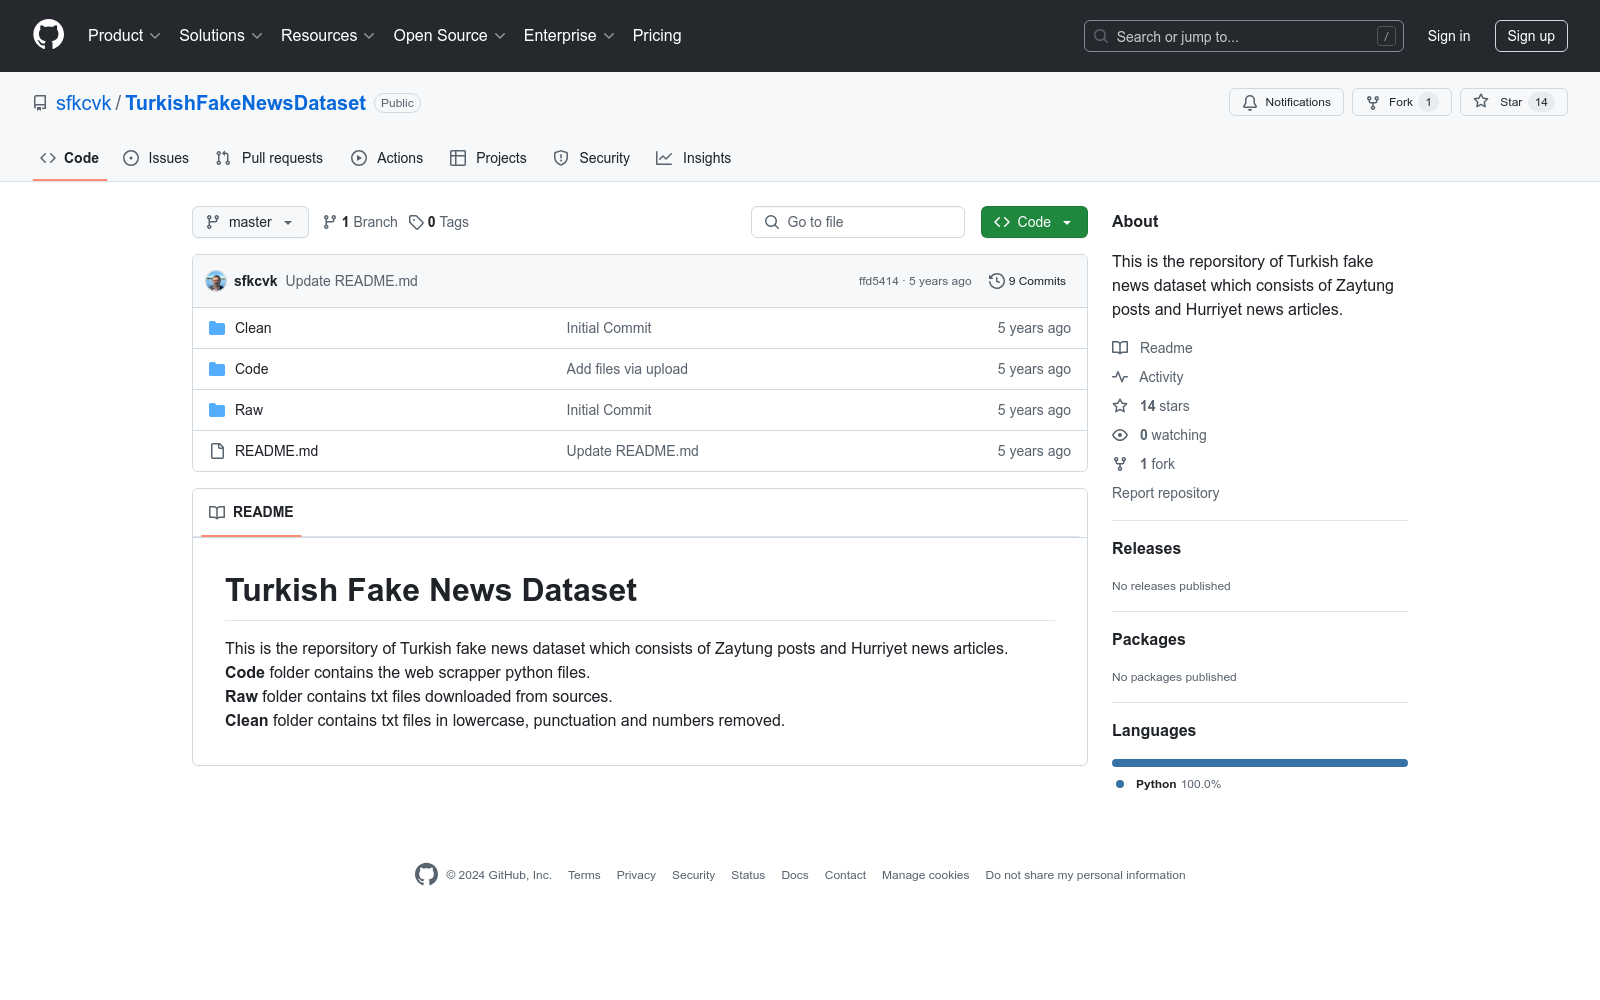
Task: Click the eye icon beside 0 watching
Action: tap(1120, 435)
